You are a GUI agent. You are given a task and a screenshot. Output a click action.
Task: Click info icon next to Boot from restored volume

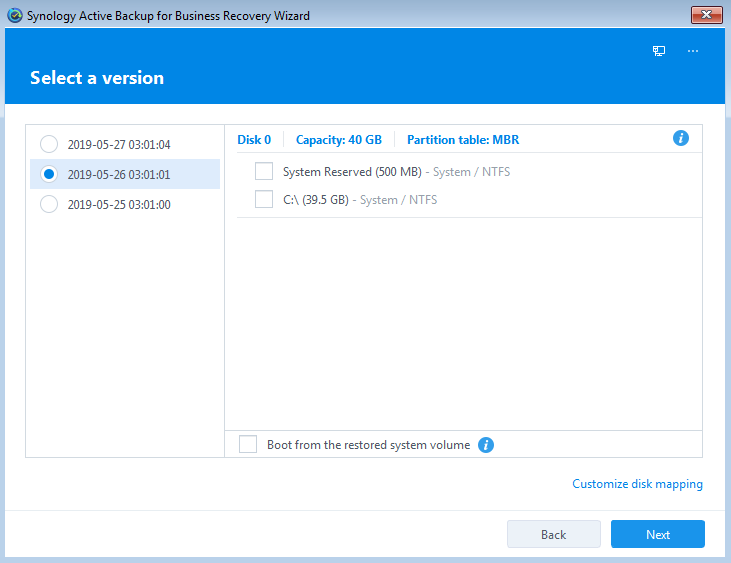click(x=486, y=445)
